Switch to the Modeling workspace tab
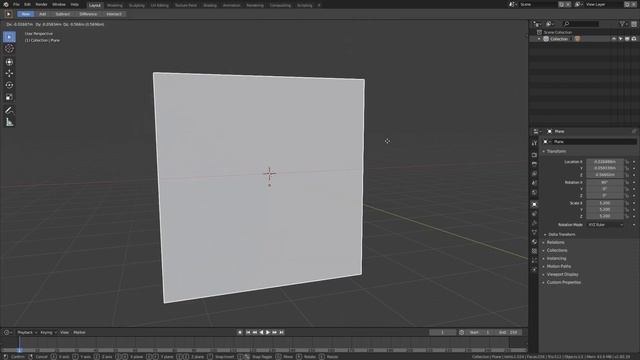This screenshot has width=640, height=360. click(114, 5)
